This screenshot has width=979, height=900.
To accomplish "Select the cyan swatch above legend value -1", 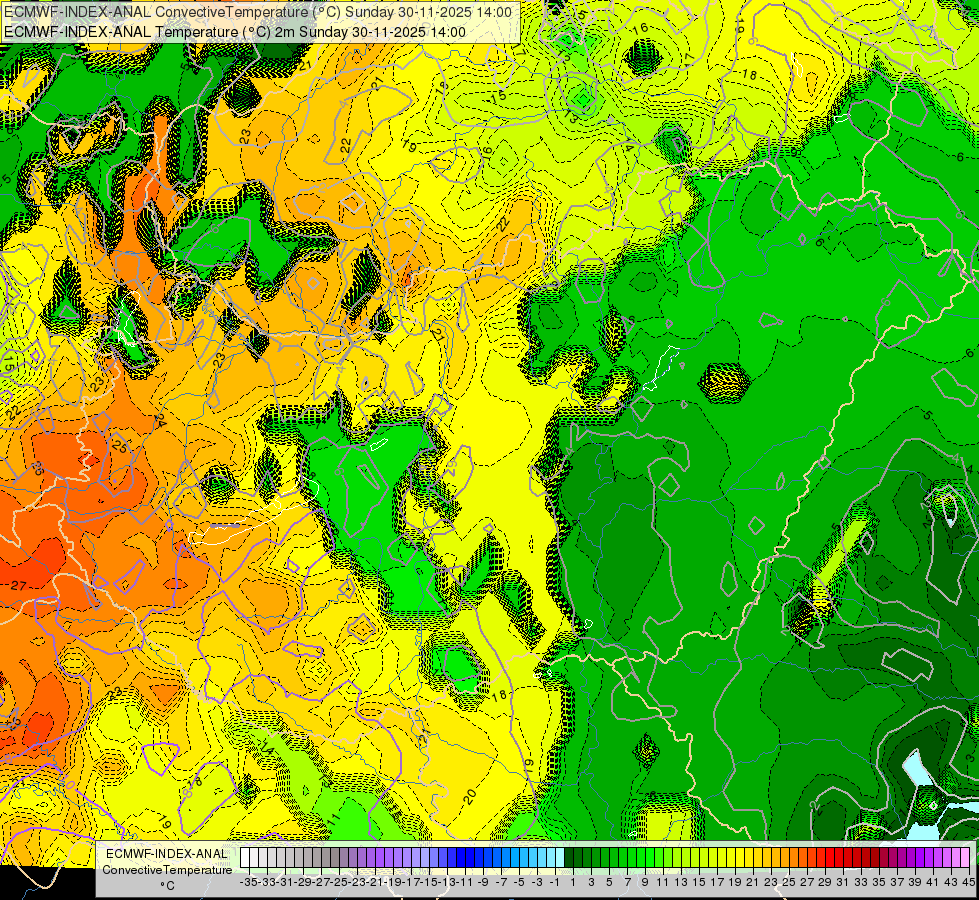I will (x=551, y=857).
